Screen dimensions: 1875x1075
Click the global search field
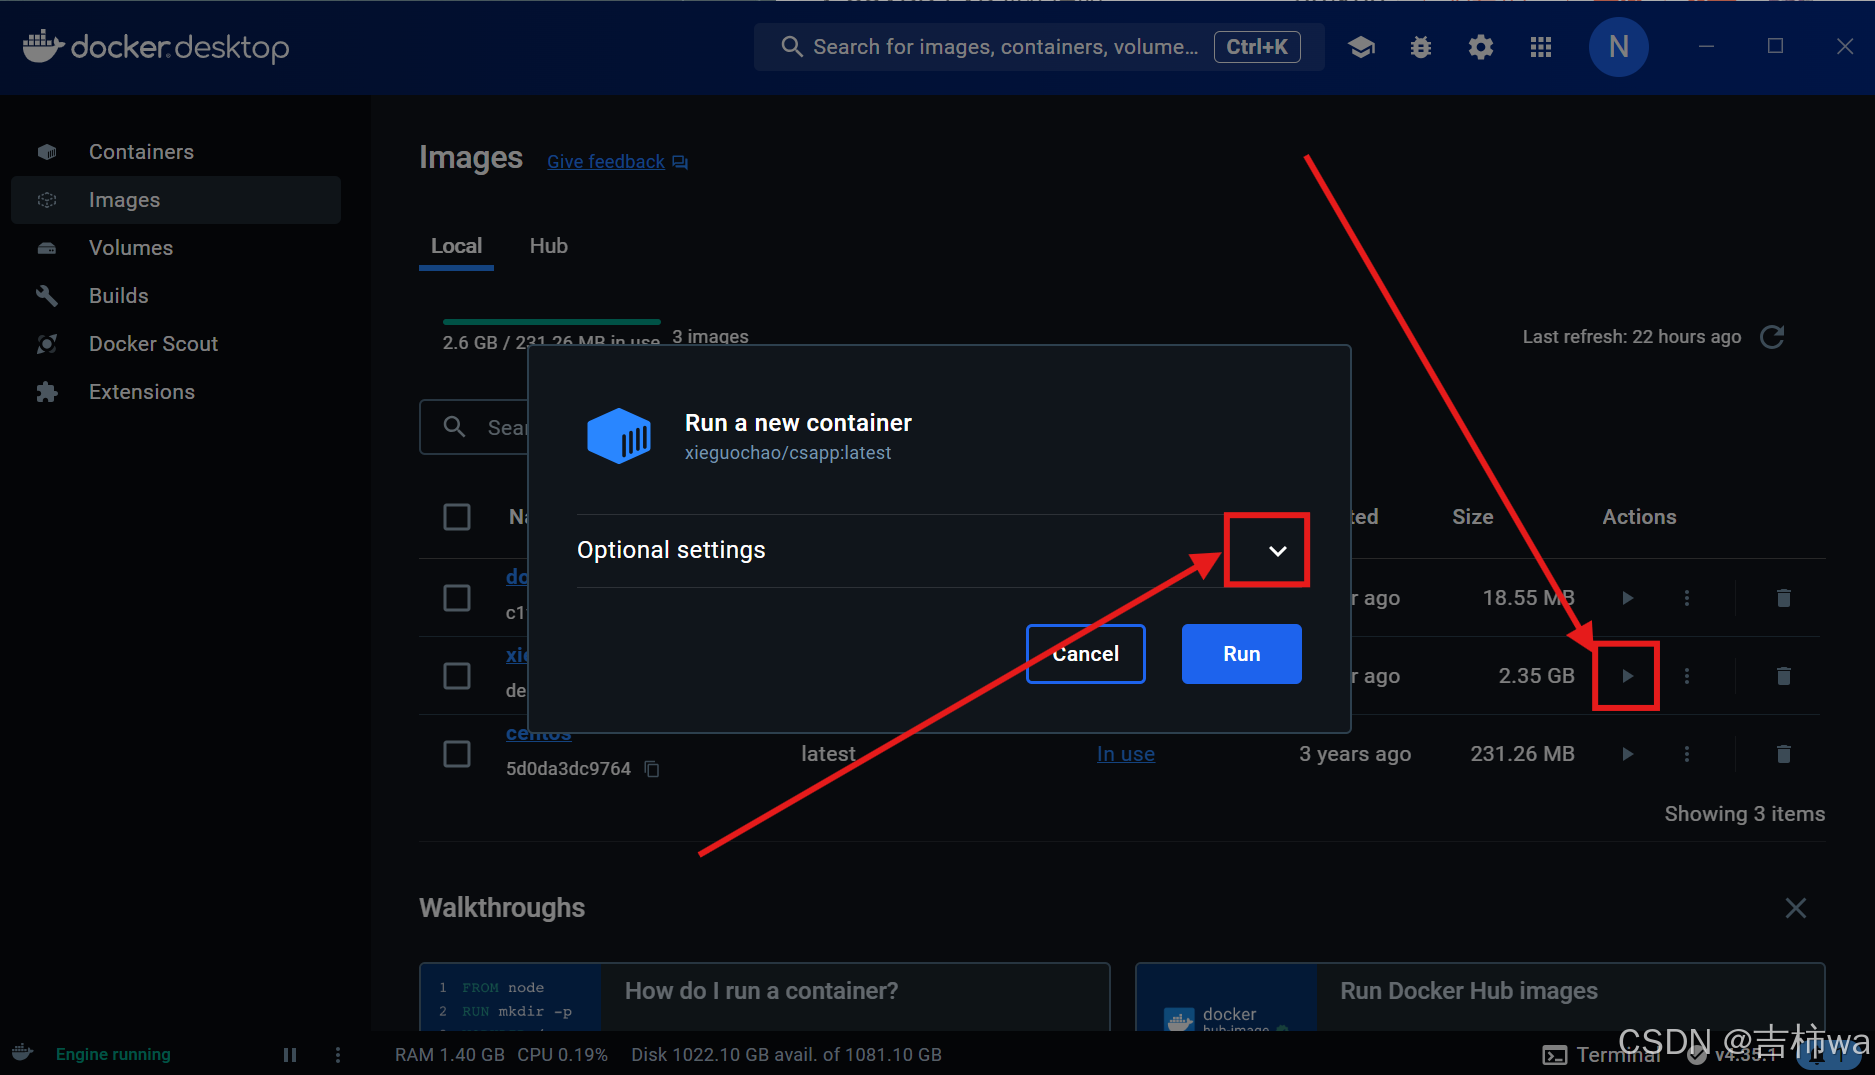click(1000, 46)
